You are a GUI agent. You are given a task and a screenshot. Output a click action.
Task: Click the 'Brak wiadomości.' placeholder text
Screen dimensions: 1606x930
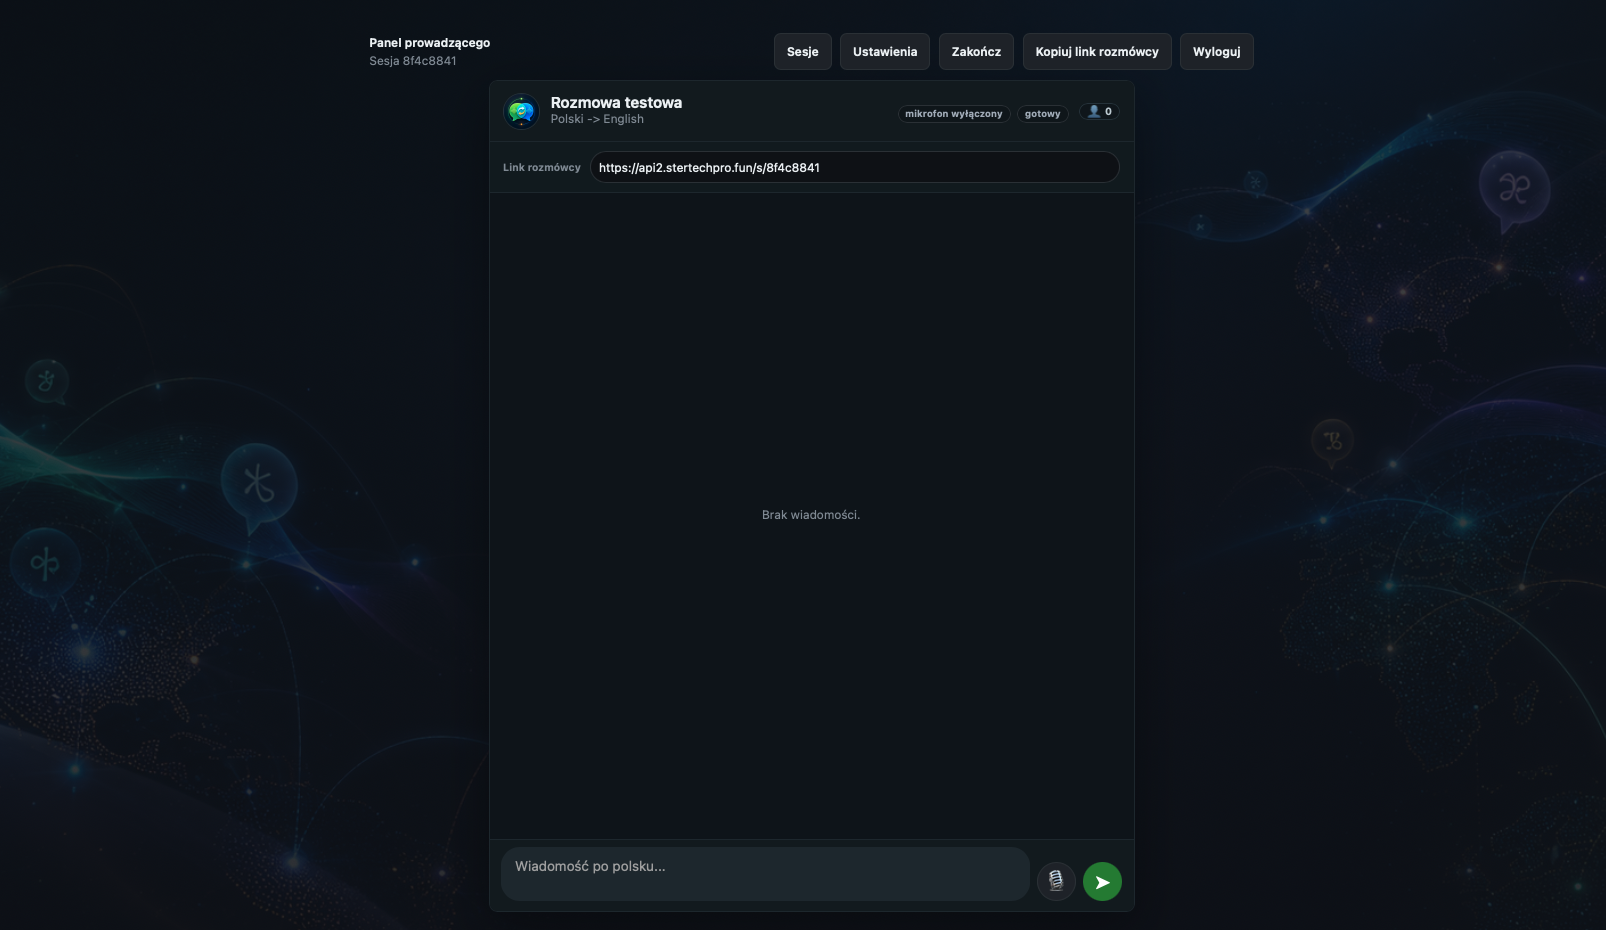[x=811, y=515]
